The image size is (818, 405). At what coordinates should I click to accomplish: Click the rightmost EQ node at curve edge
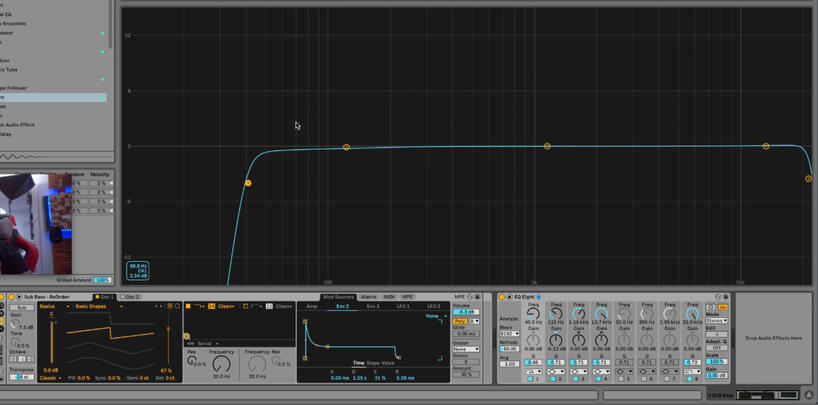[808, 179]
